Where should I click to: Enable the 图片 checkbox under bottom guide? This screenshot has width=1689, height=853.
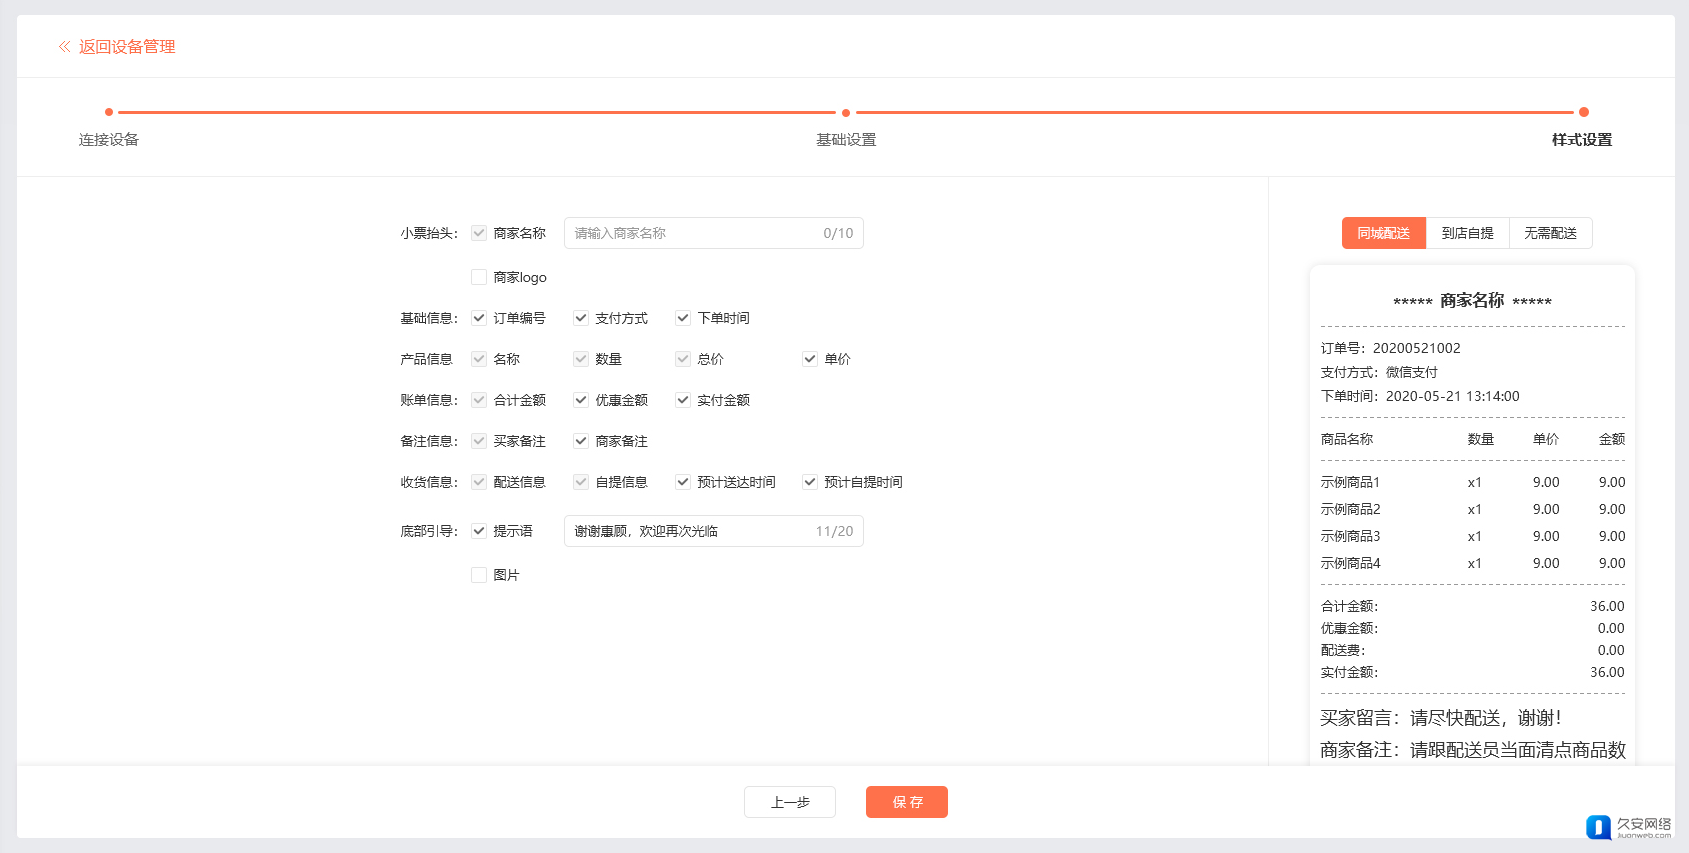coord(479,575)
